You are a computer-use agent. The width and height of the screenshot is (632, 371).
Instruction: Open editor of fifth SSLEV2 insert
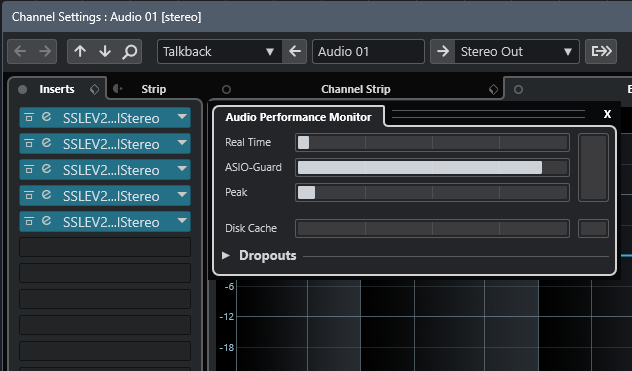point(47,221)
